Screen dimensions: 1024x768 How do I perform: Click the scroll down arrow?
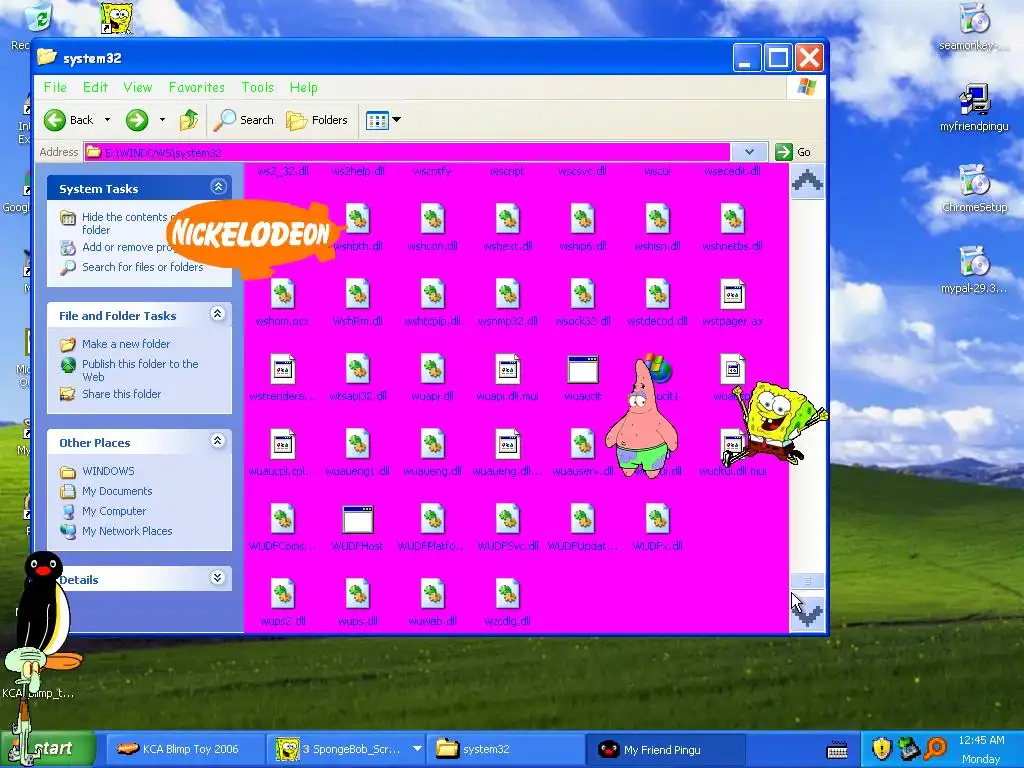(x=807, y=614)
